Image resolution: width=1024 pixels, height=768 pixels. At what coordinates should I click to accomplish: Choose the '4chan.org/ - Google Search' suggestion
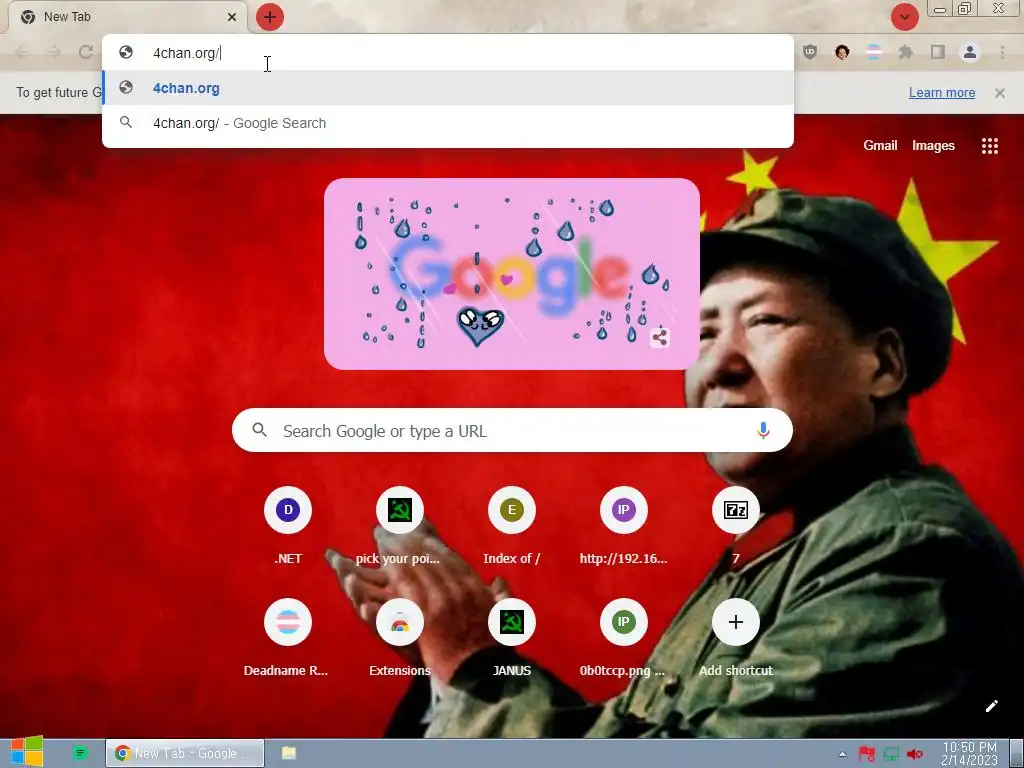coord(448,123)
